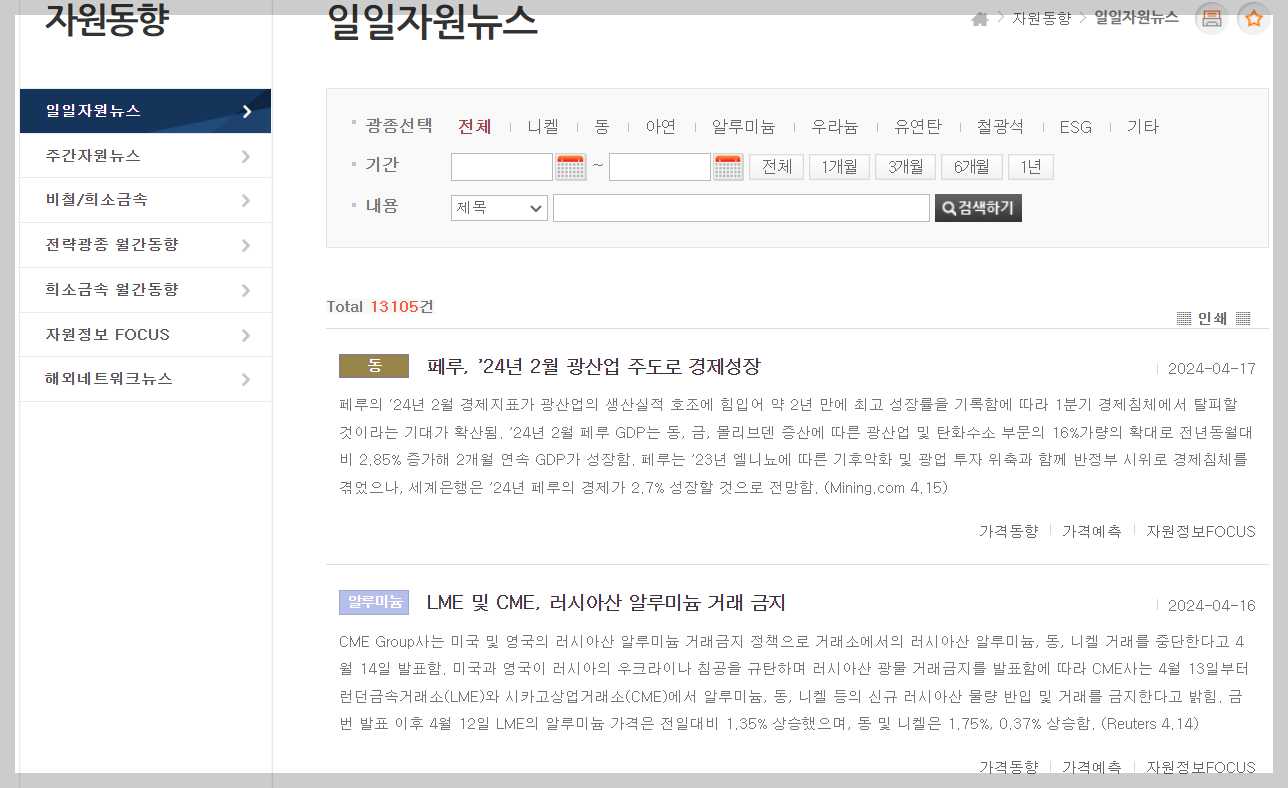The image size is (1288, 788).
Task: Click 자원동향 in the breadcrumb
Action: [1041, 18]
